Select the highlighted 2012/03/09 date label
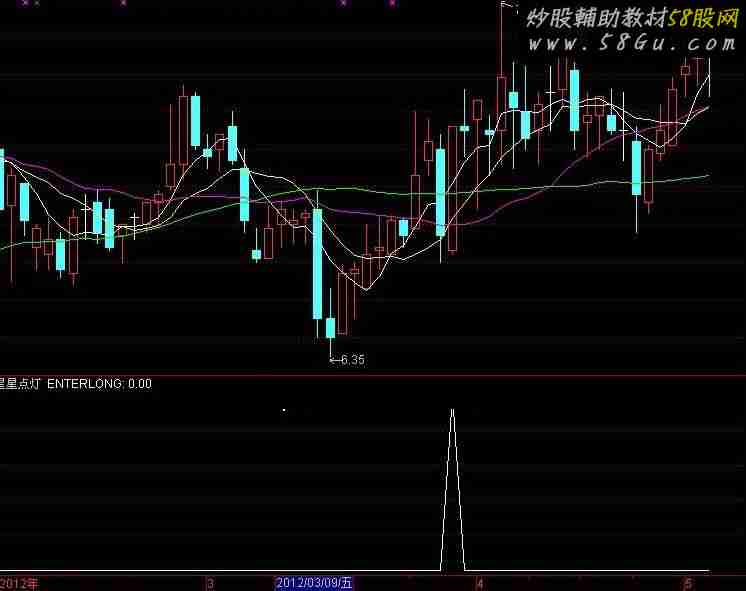 (x=314, y=582)
